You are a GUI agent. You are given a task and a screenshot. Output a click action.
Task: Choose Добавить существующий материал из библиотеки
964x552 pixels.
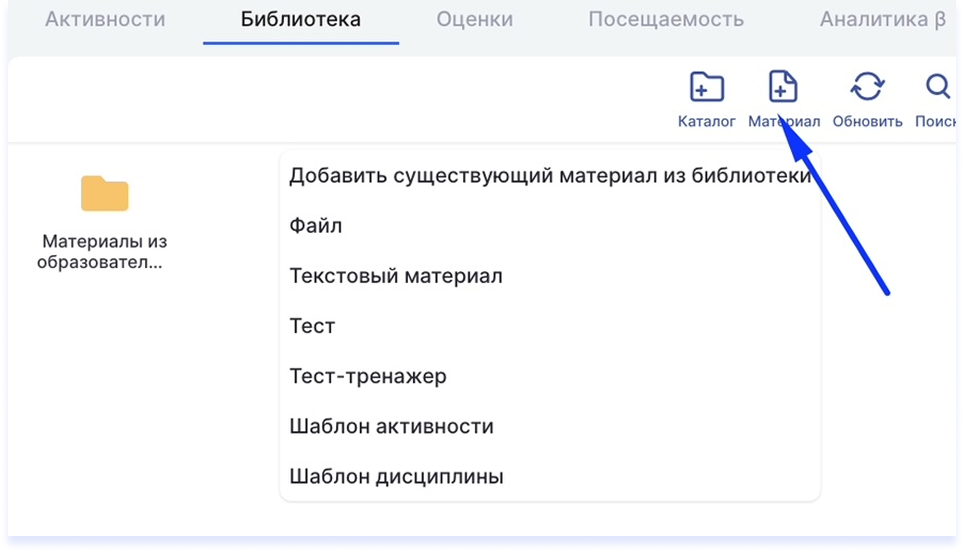click(550, 176)
